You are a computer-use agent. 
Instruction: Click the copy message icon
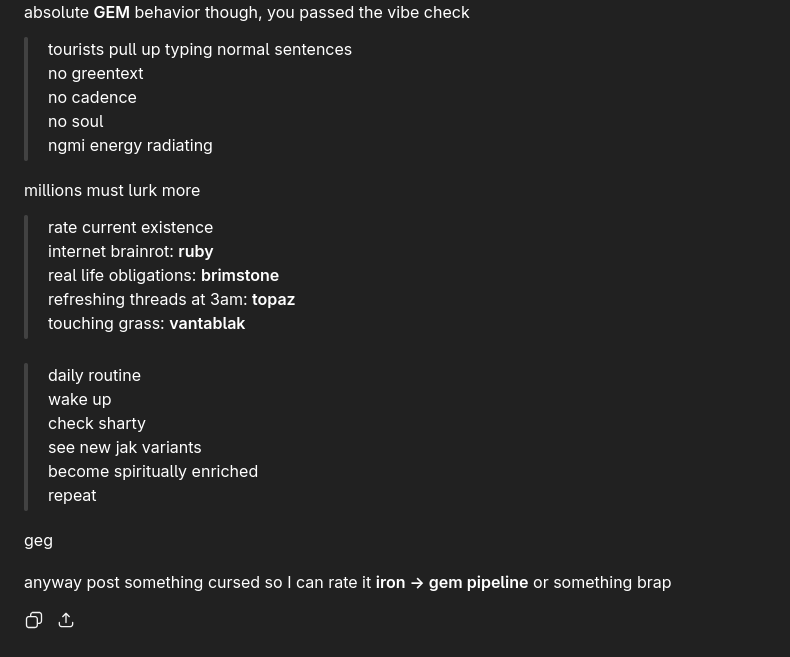tap(34, 620)
